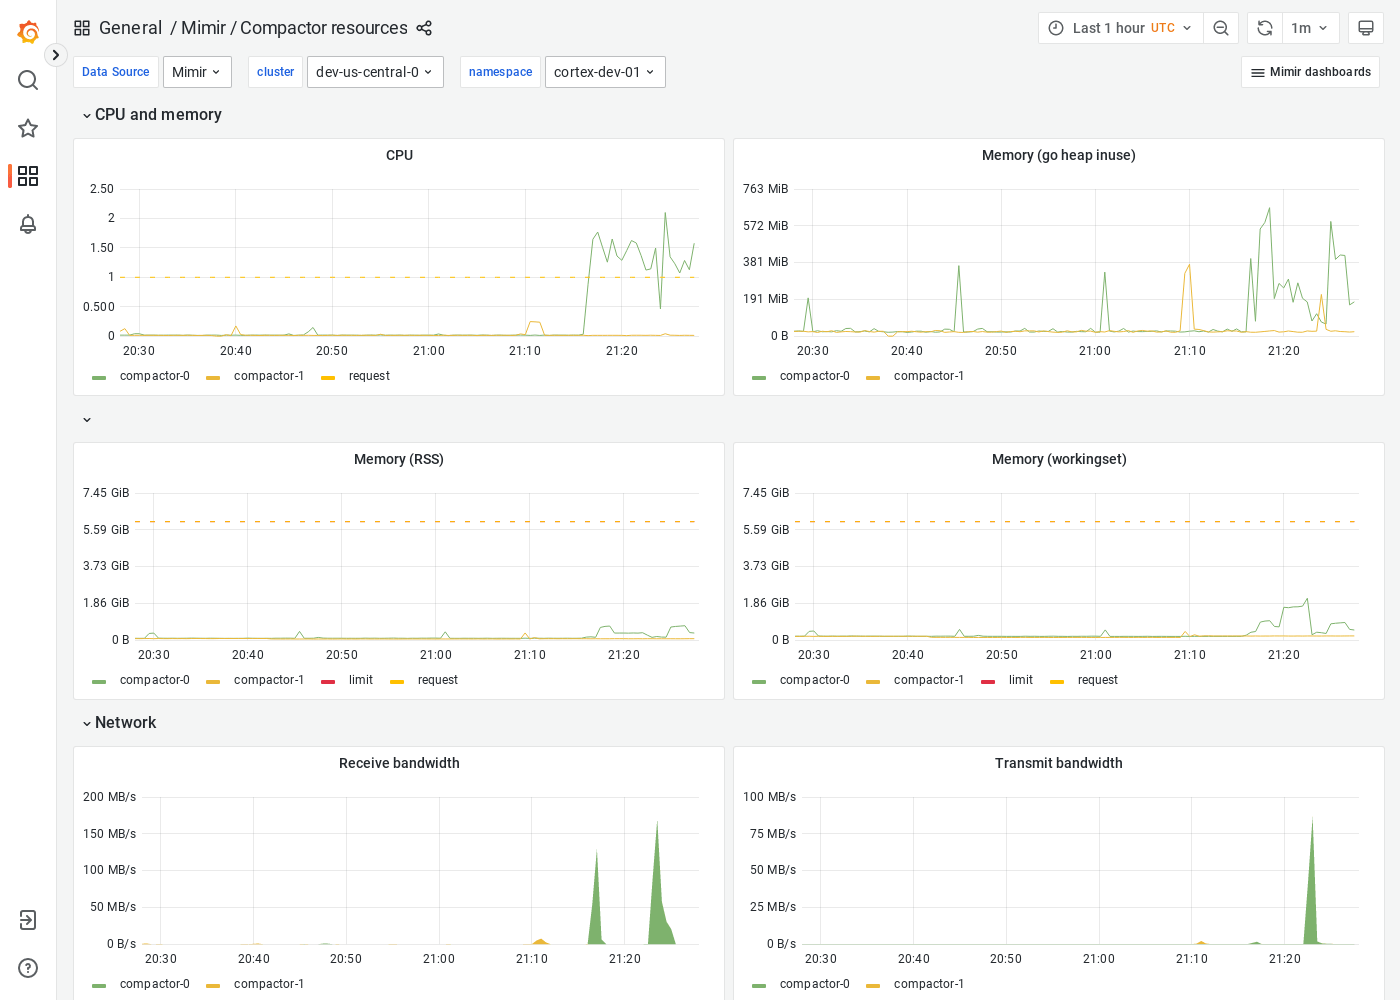The height and width of the screenshot is (1000, 1400).
Task: Toggle the limit series in Memory RSS legend
Action: coord(361,680)
